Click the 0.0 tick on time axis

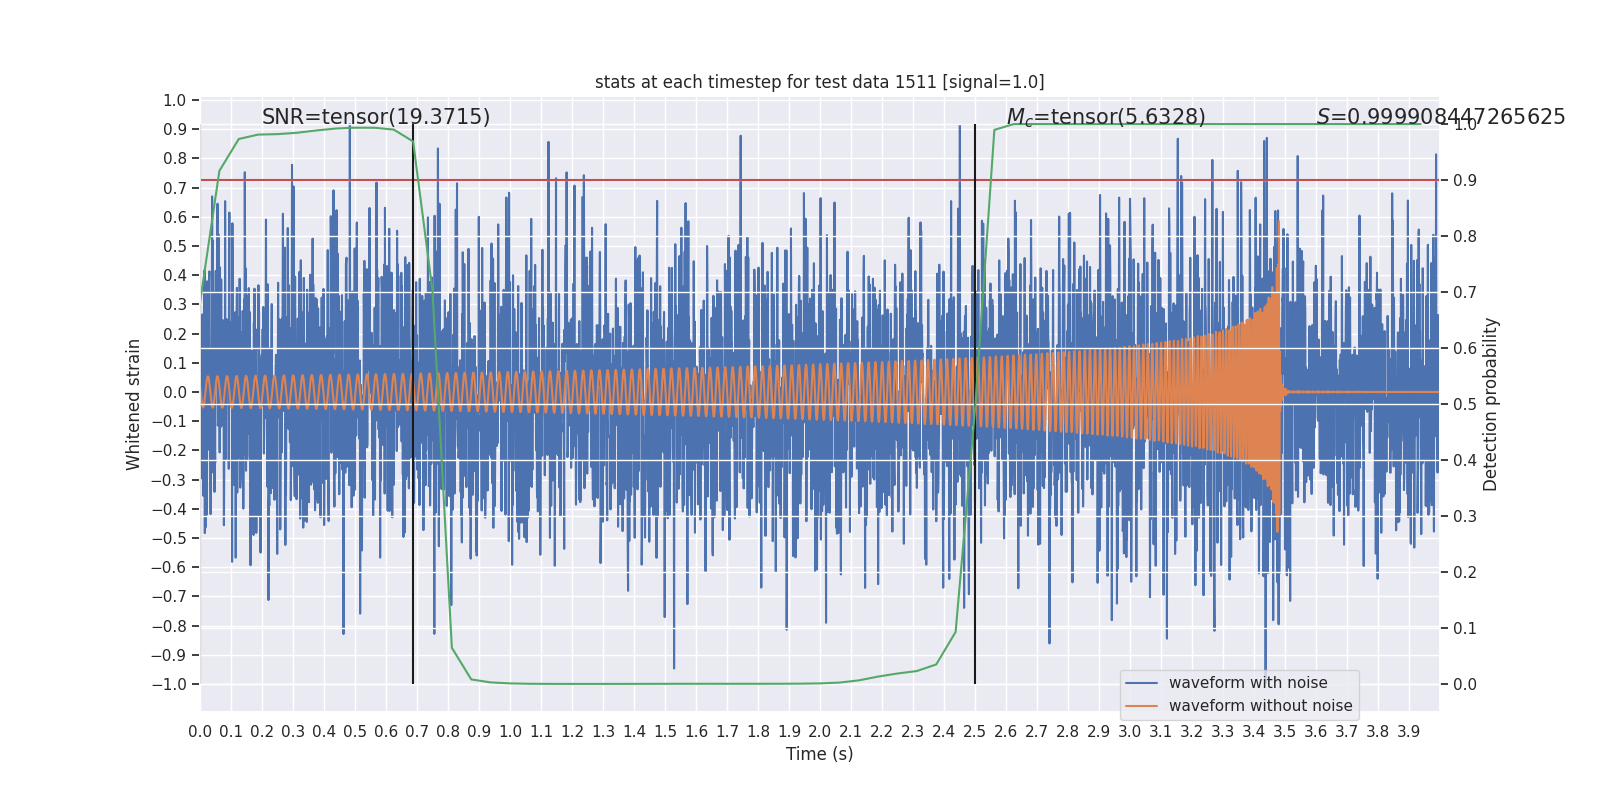(x=200, y=732)
